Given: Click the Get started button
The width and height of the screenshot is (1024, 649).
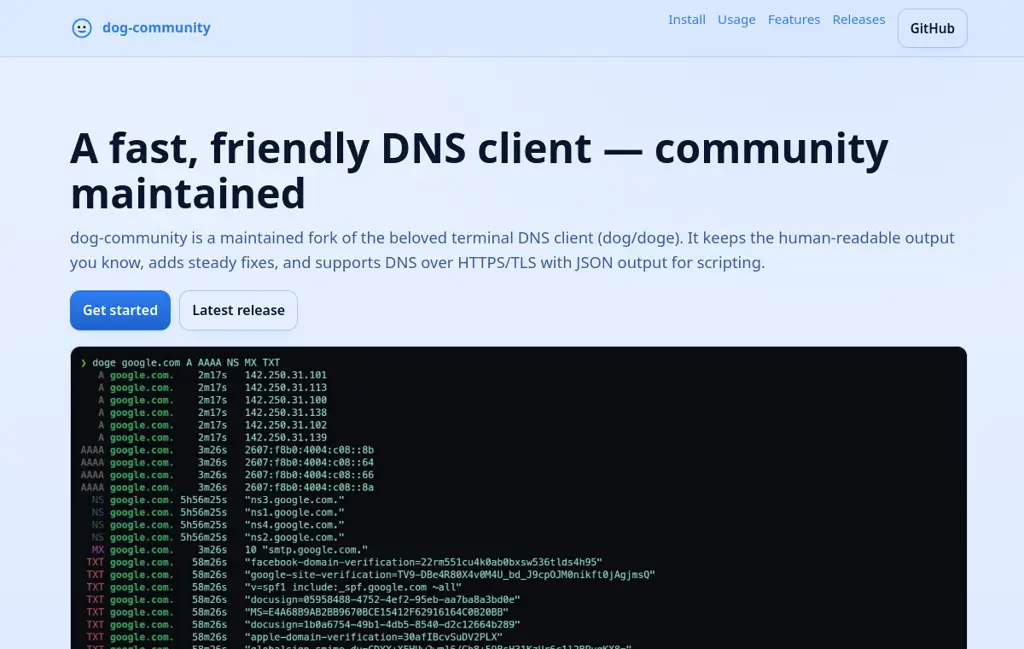Looking at the screenshot, I should tap(120, 310).
